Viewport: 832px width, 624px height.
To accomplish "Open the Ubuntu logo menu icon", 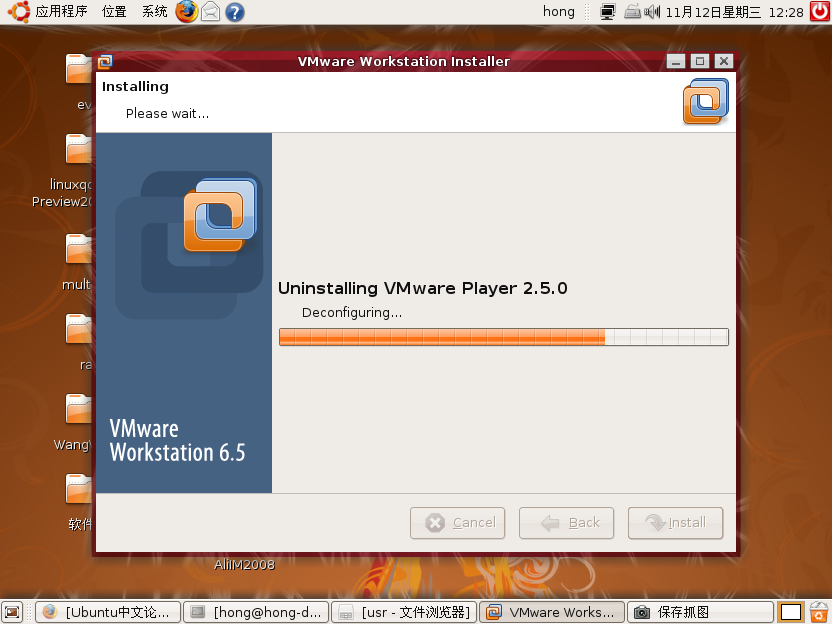I will (x=19, y=12).
